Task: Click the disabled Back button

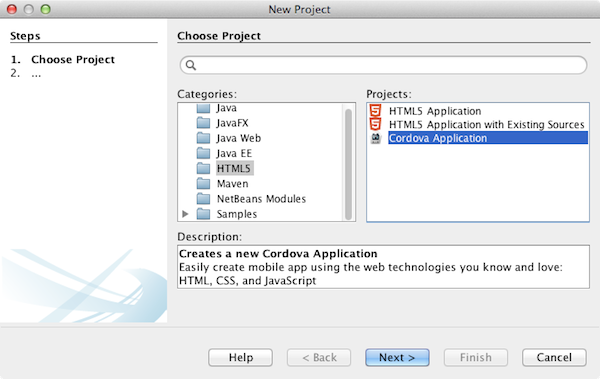Action: [x=319, y=358]
